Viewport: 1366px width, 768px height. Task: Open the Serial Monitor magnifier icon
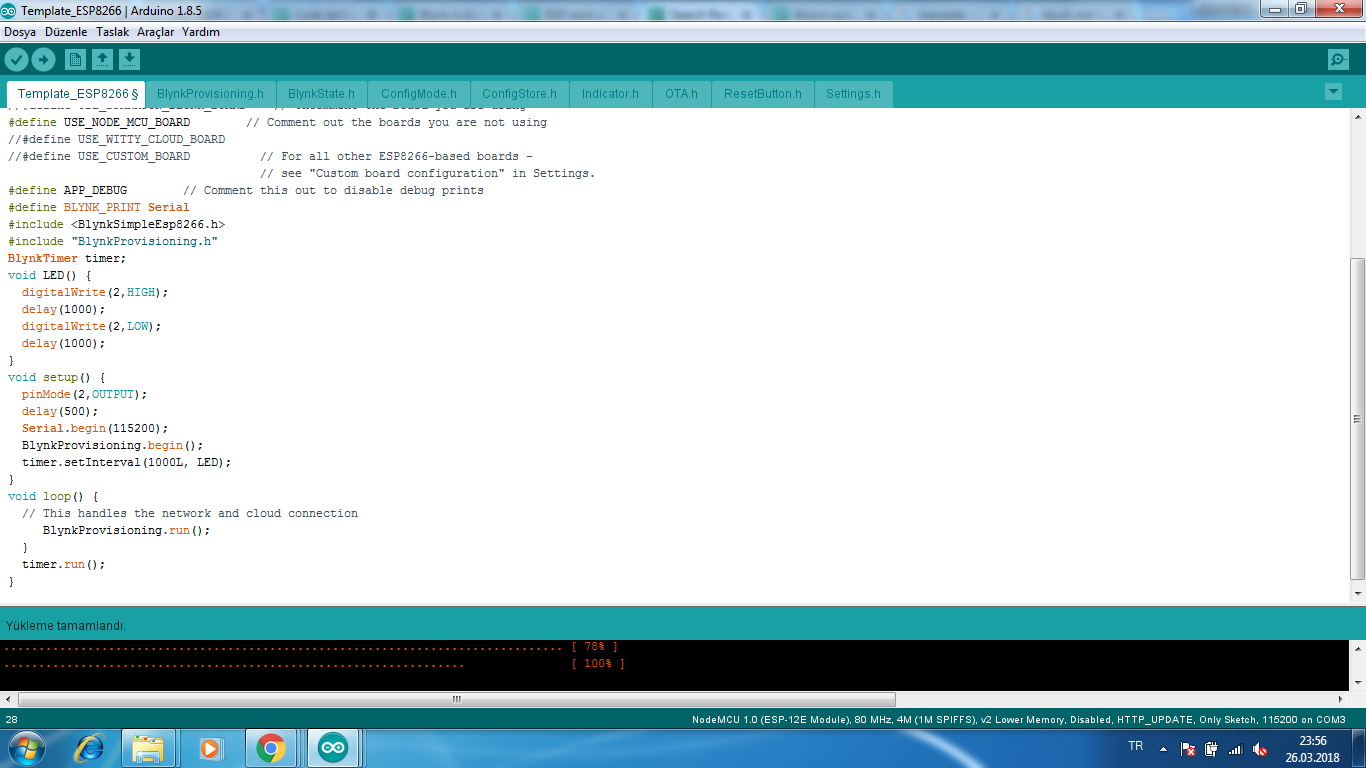click(1338, 60)
